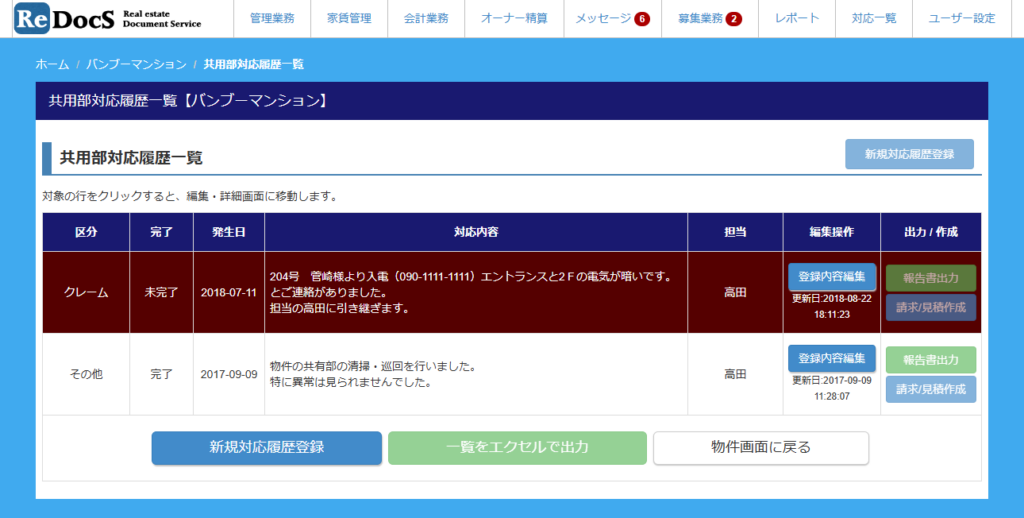Click the ReDocS logo
Image resolution: width=1024 pixels, height=518 pixels.
coord(108,19)
